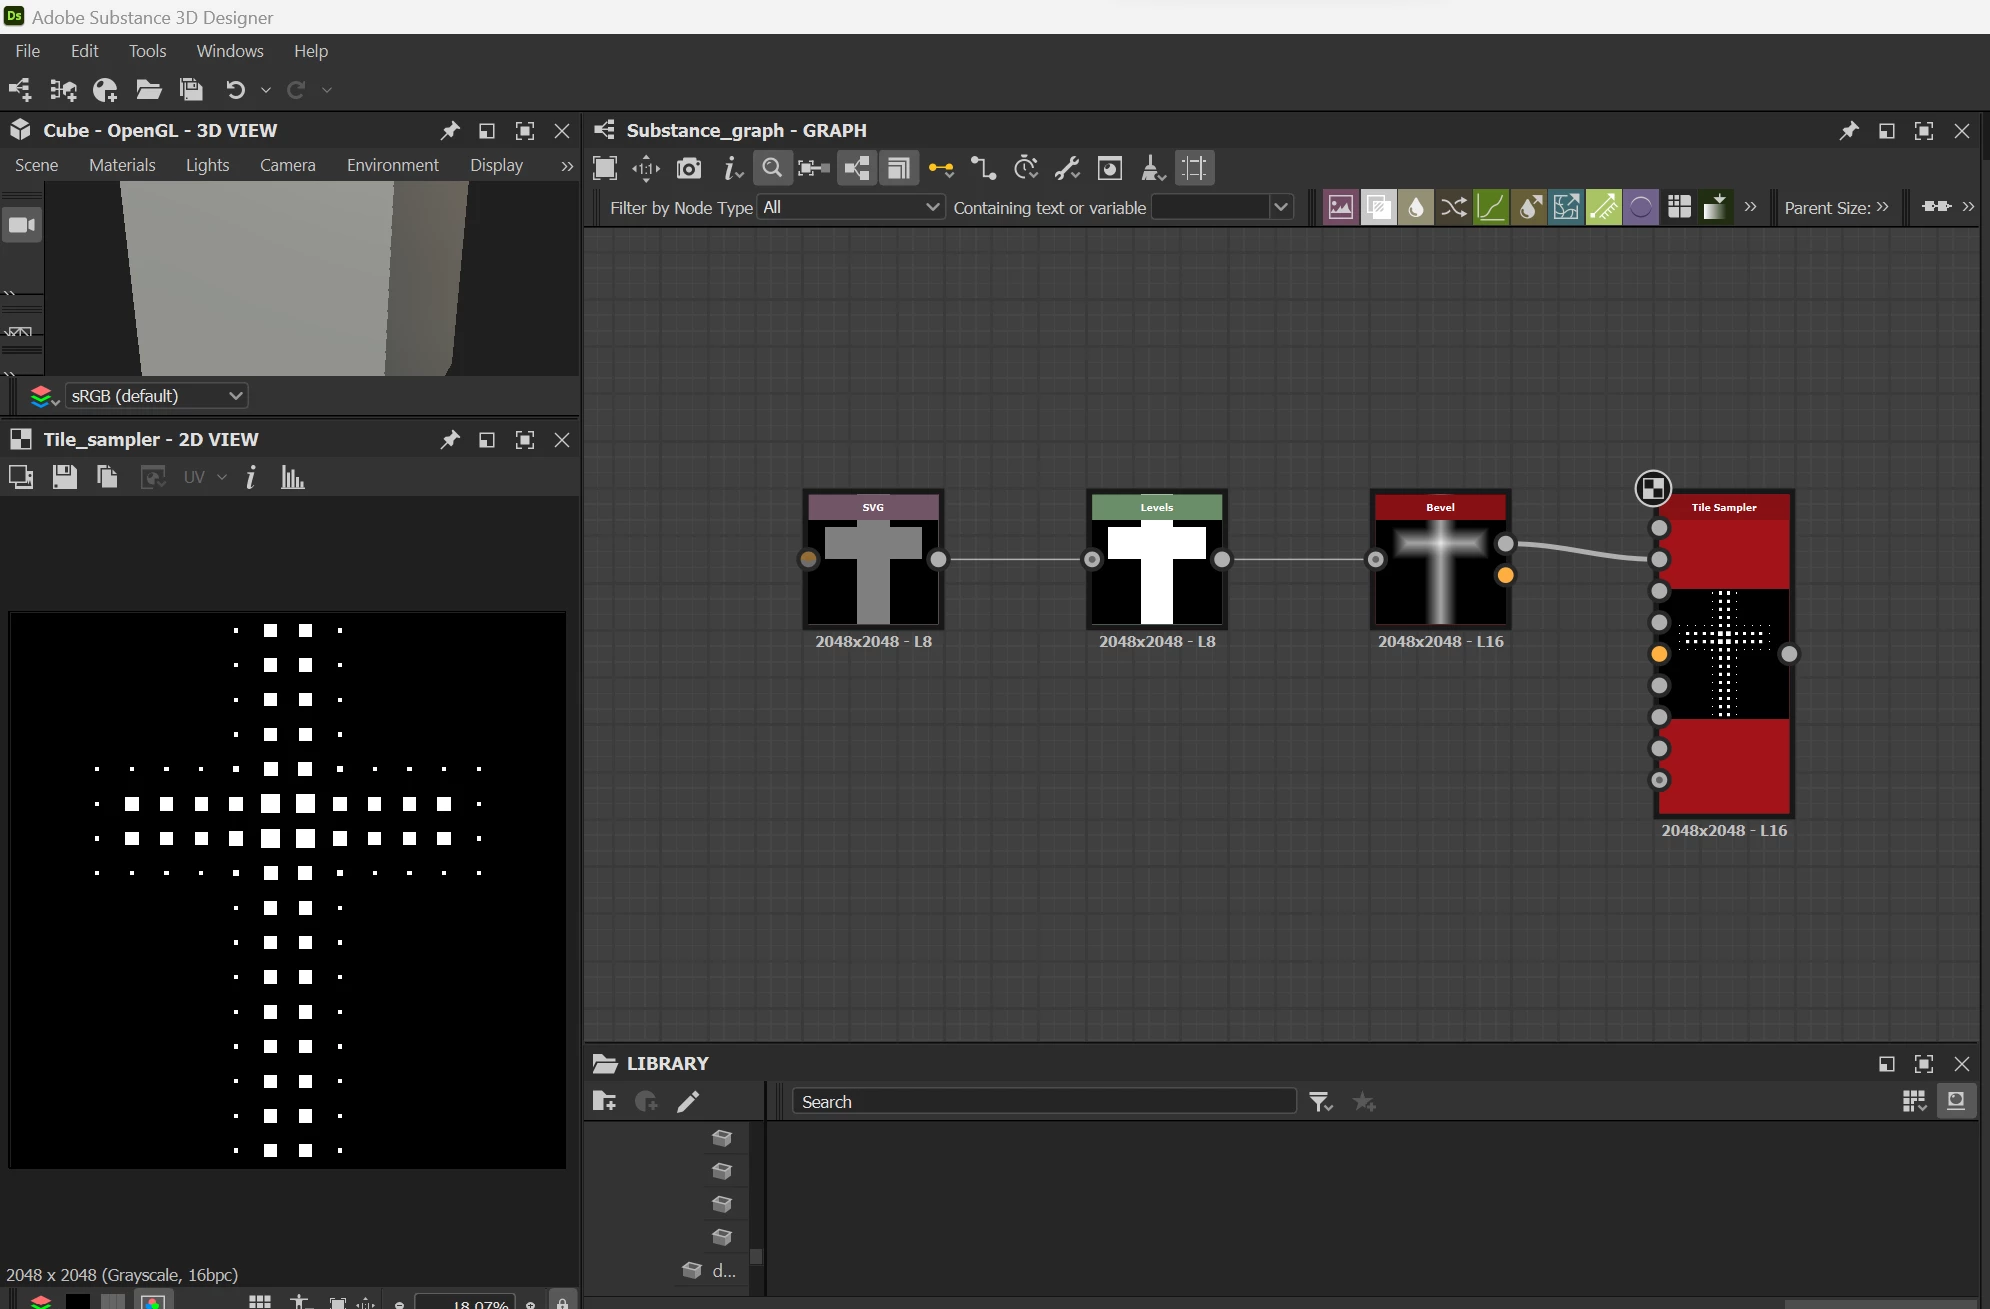
Task: Toggle the snap grid frame button
Action: (1194, 168)
